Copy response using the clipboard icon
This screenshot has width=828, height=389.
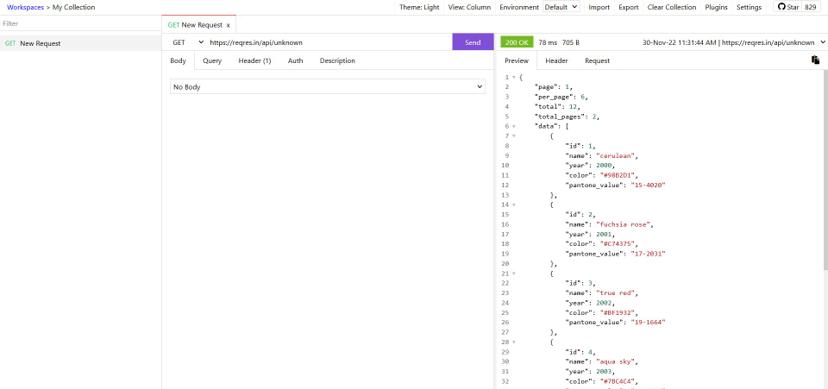tap(815, 60)
